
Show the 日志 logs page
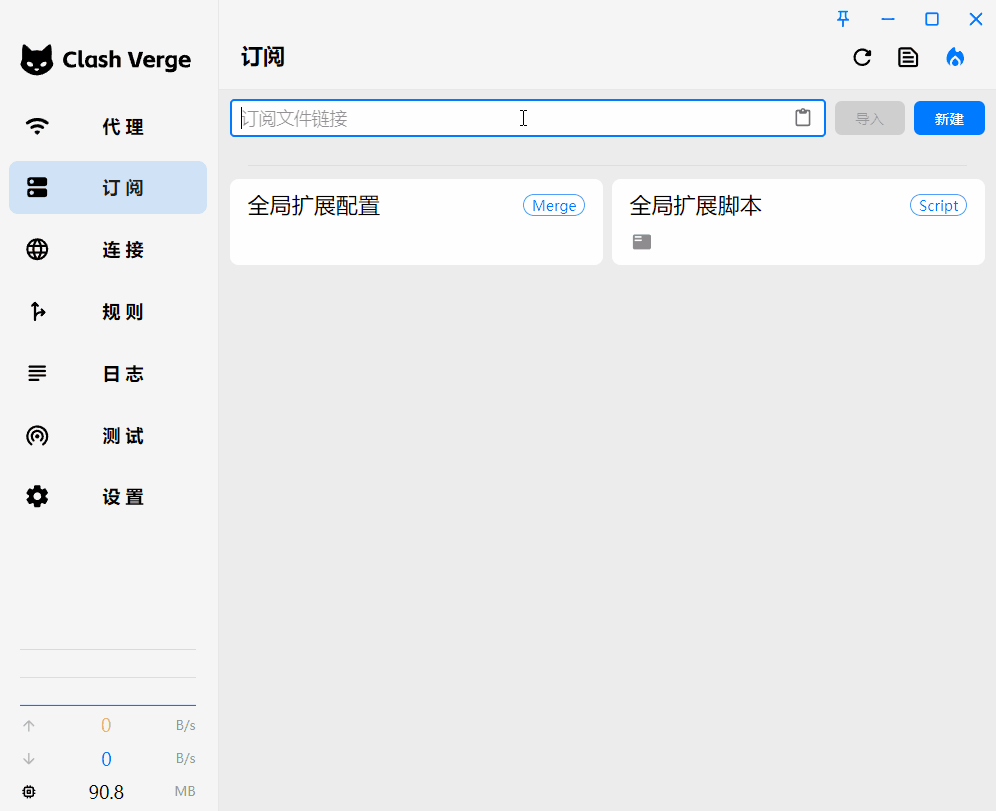108,373
